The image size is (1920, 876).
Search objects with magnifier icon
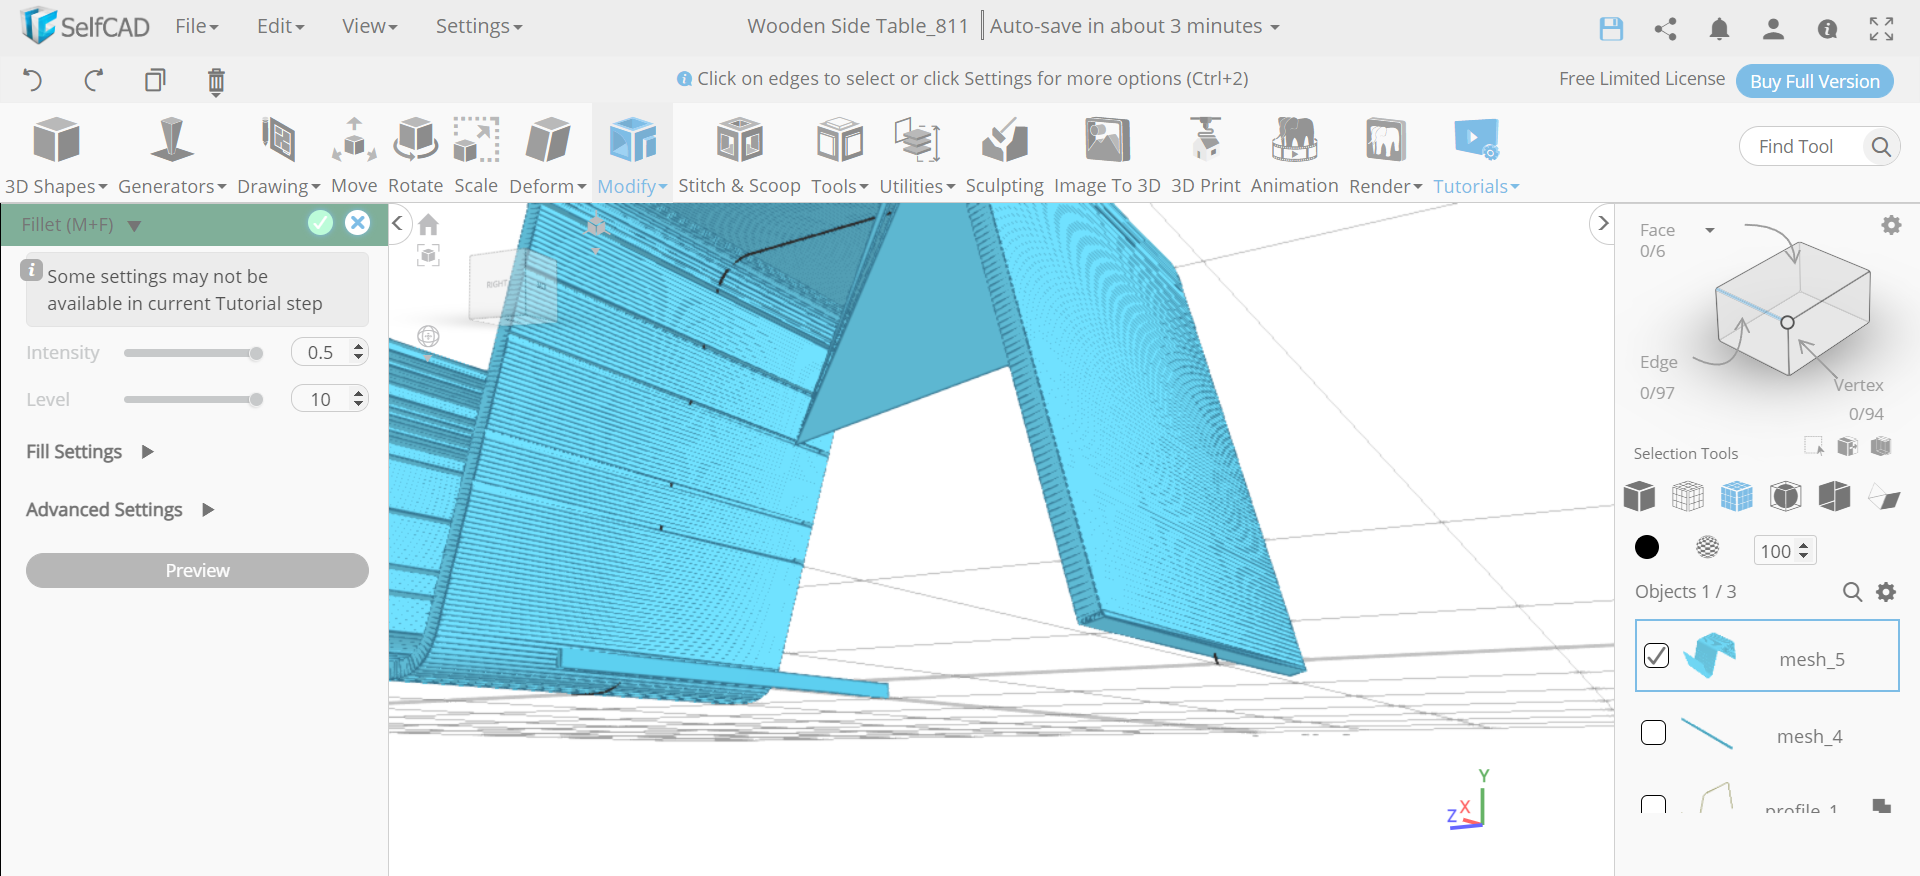(x=1852, y=592)
